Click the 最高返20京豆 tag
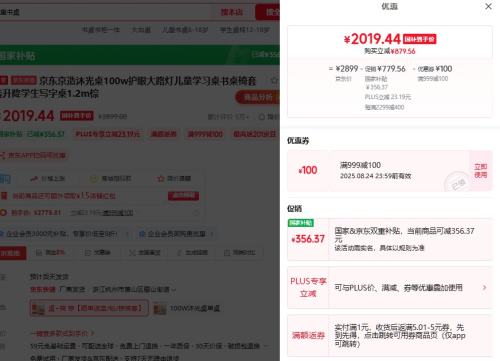This screenshot has width=500, height=361. (x=255, y=134)
